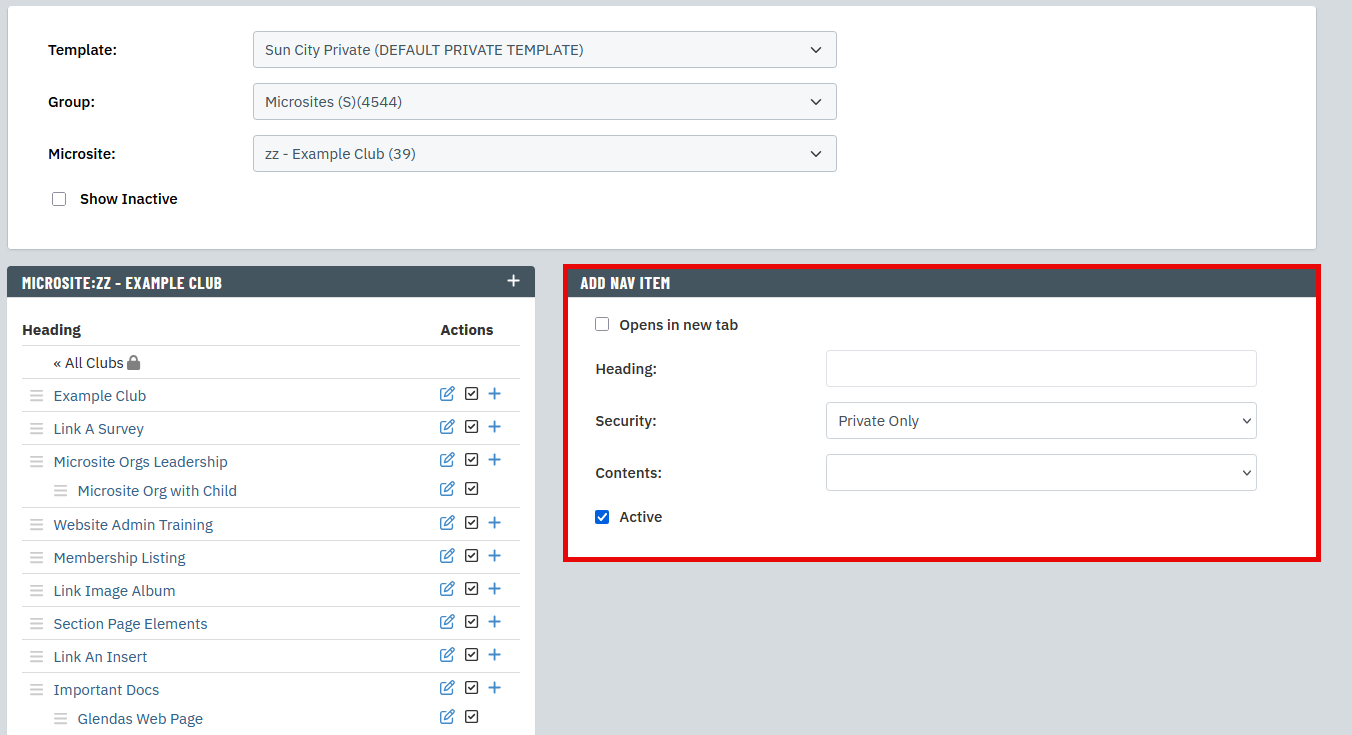
Task: Uncheck the Active checkbox
Action: pyautogui.click(x=602, y=517)
